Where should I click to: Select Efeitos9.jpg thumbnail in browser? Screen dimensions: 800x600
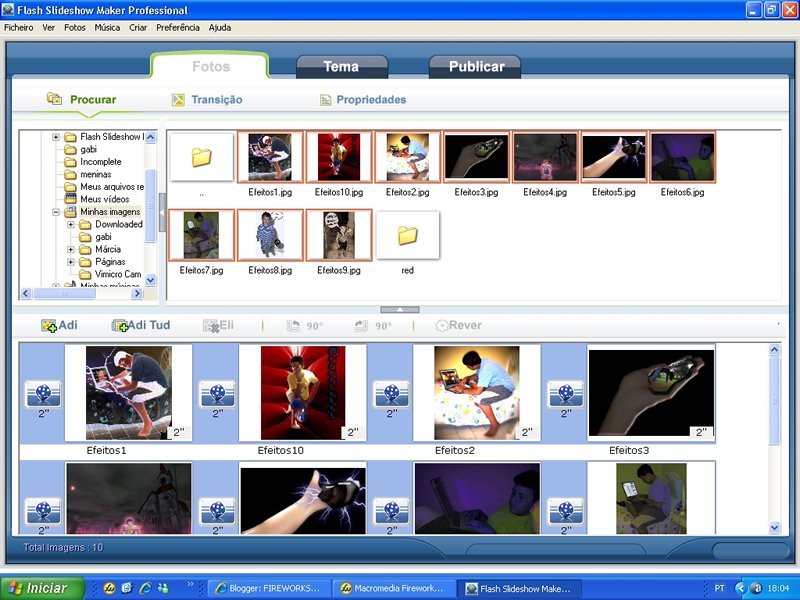(x=339, y=235)
